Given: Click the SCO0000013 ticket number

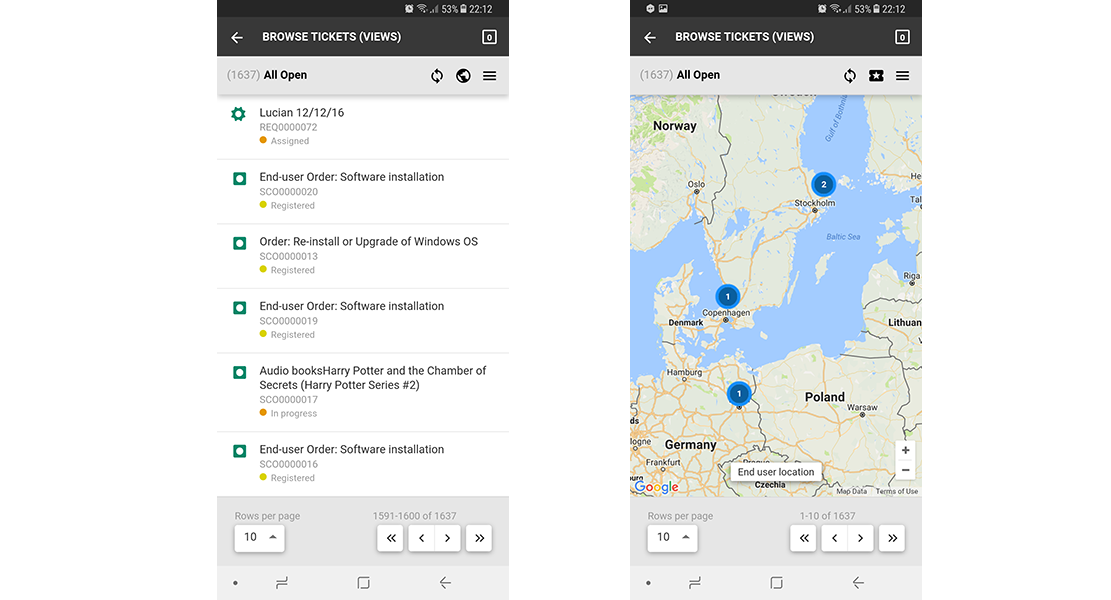Looking at the screenshot, I should 288,256.
